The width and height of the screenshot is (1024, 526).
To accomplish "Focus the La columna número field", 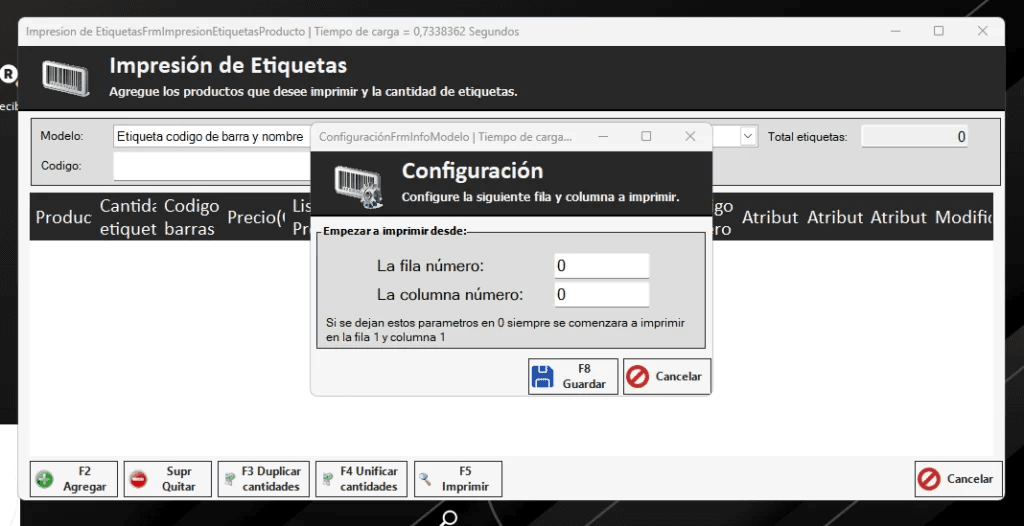I will click(x=601, y=295).
